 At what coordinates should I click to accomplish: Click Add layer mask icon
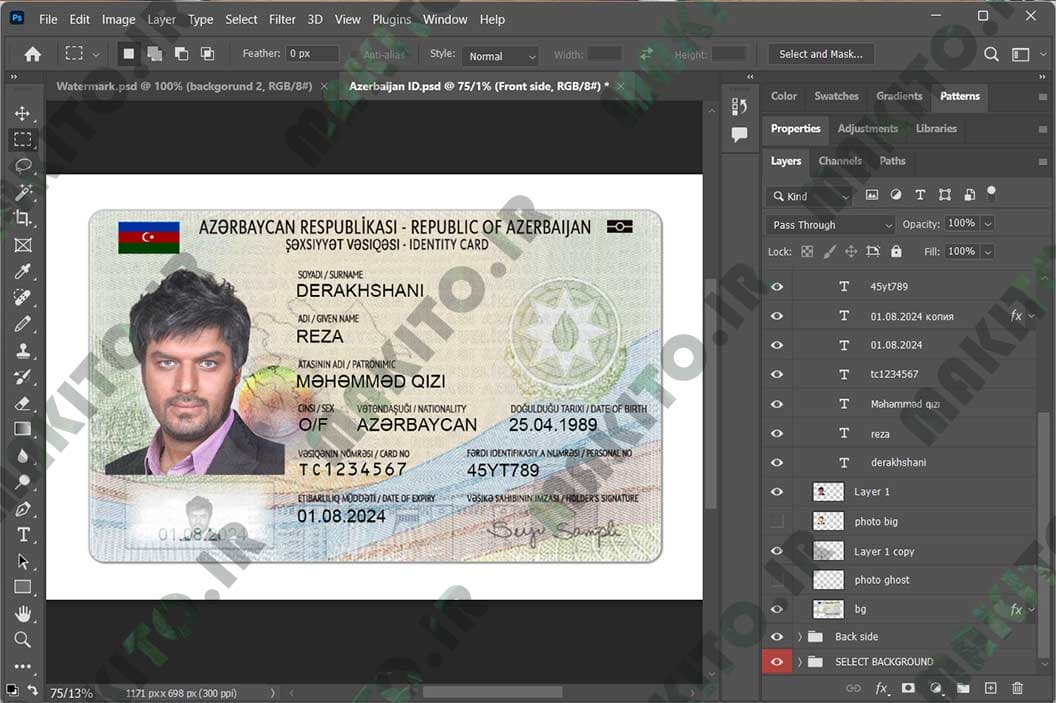[x=909, y=688]
